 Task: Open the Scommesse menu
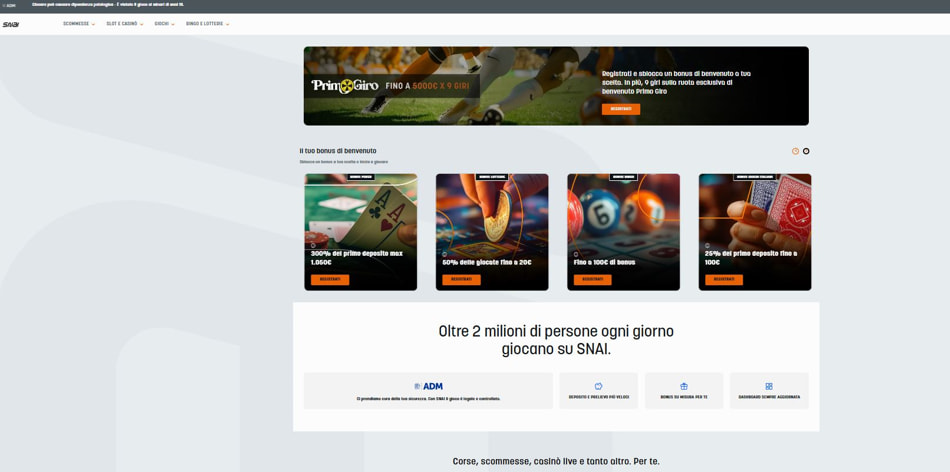[x=76, y=24]
